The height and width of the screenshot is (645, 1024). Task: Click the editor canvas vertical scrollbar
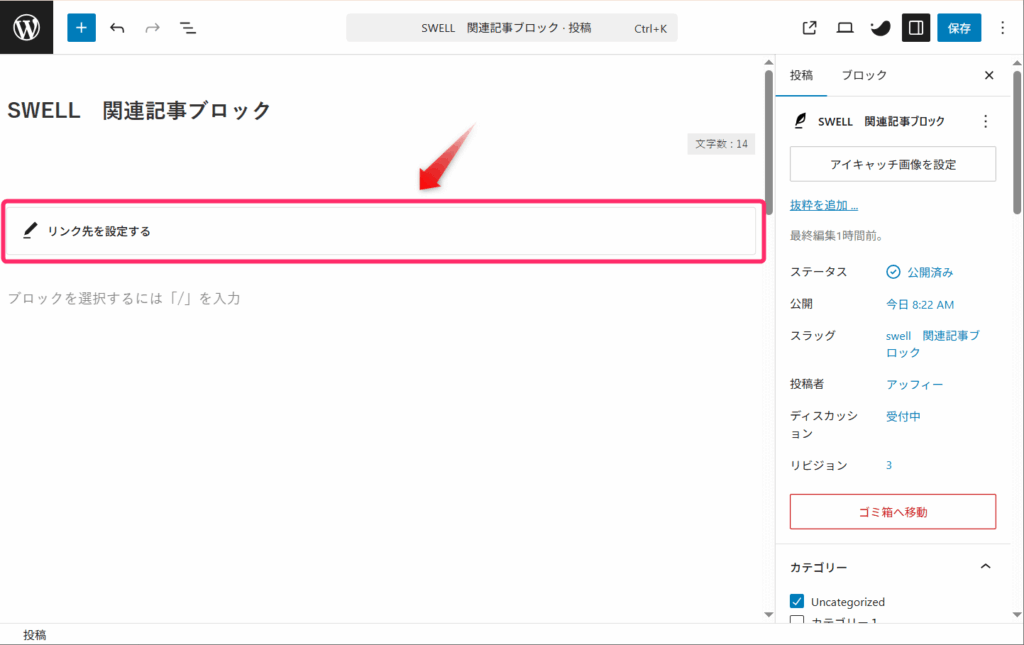769,142
